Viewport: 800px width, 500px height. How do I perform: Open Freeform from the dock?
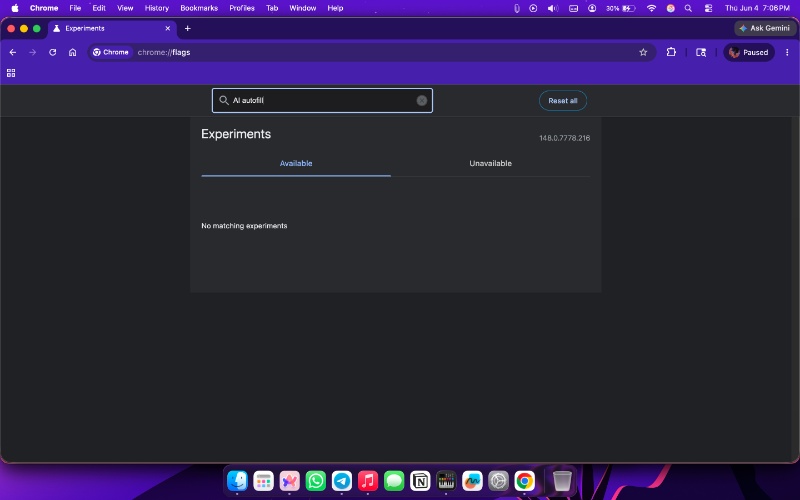(472, 480)
